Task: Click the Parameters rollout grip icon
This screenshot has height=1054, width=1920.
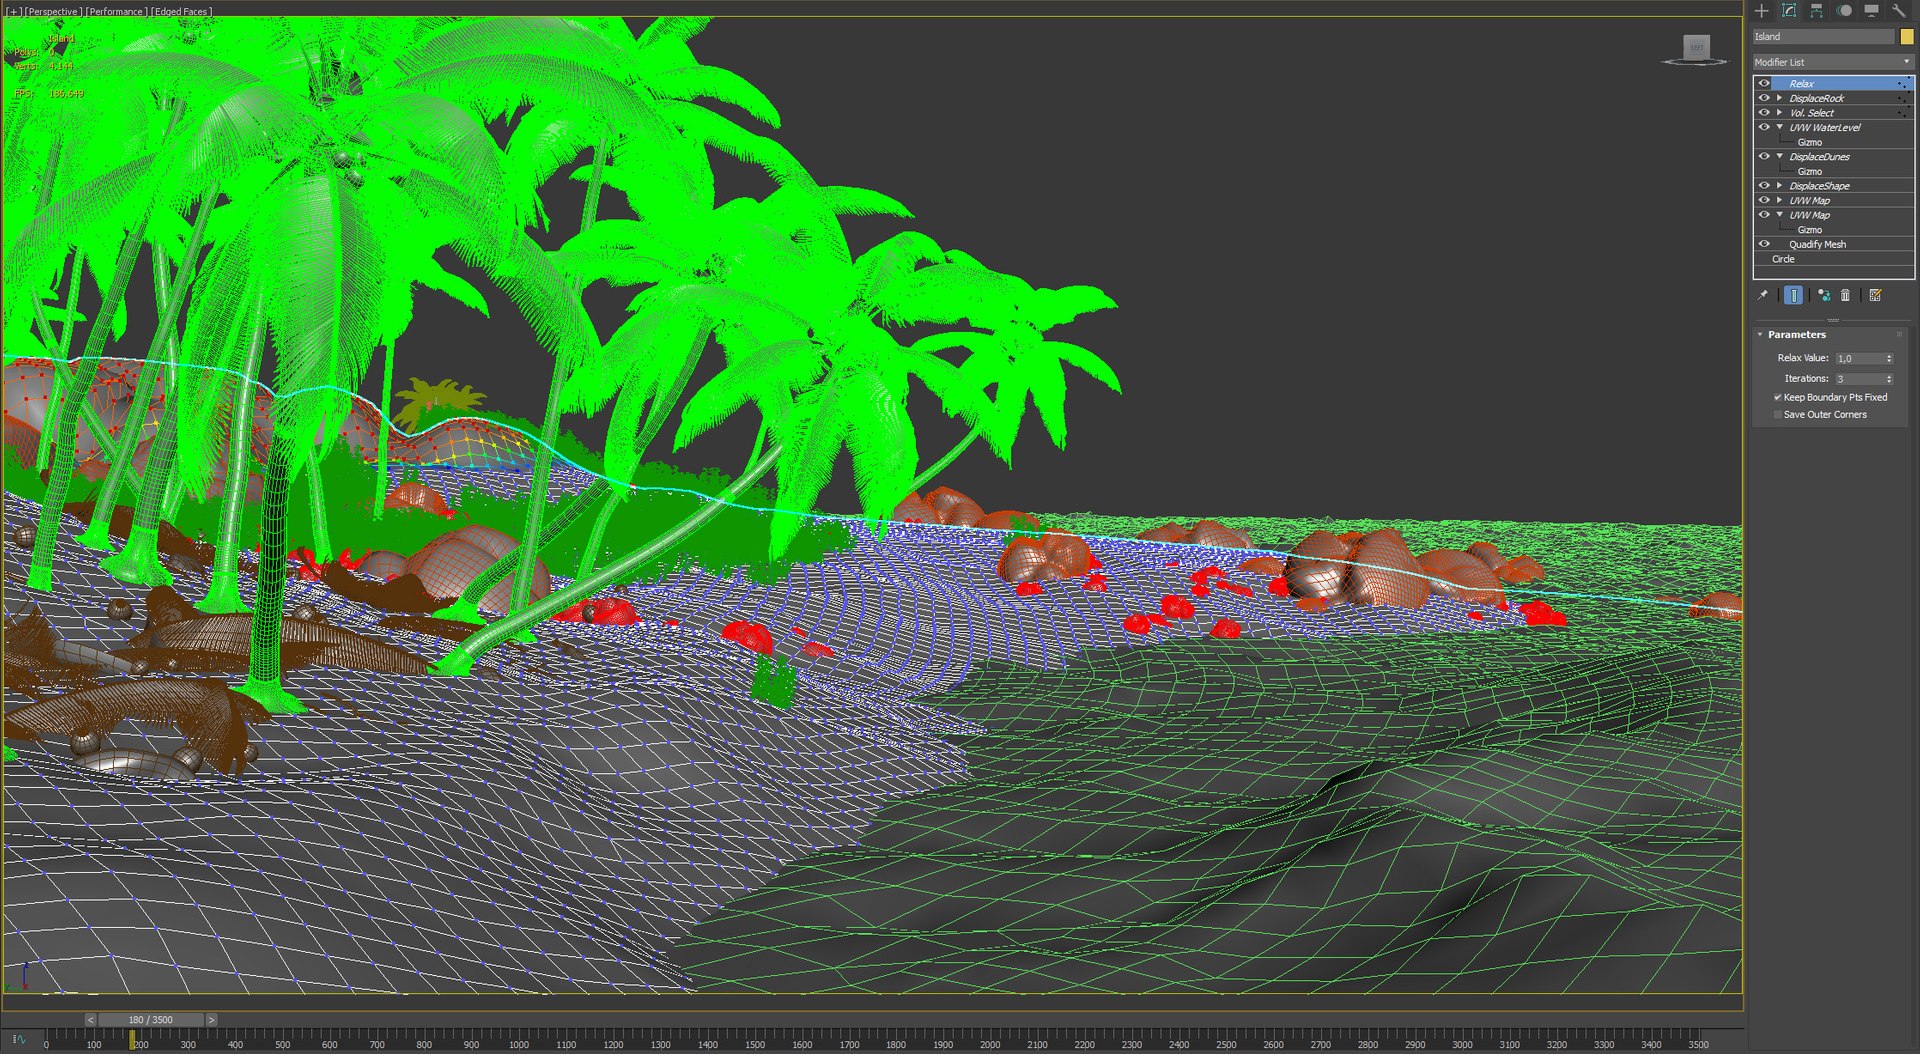Action: [x=1900, y=335]
